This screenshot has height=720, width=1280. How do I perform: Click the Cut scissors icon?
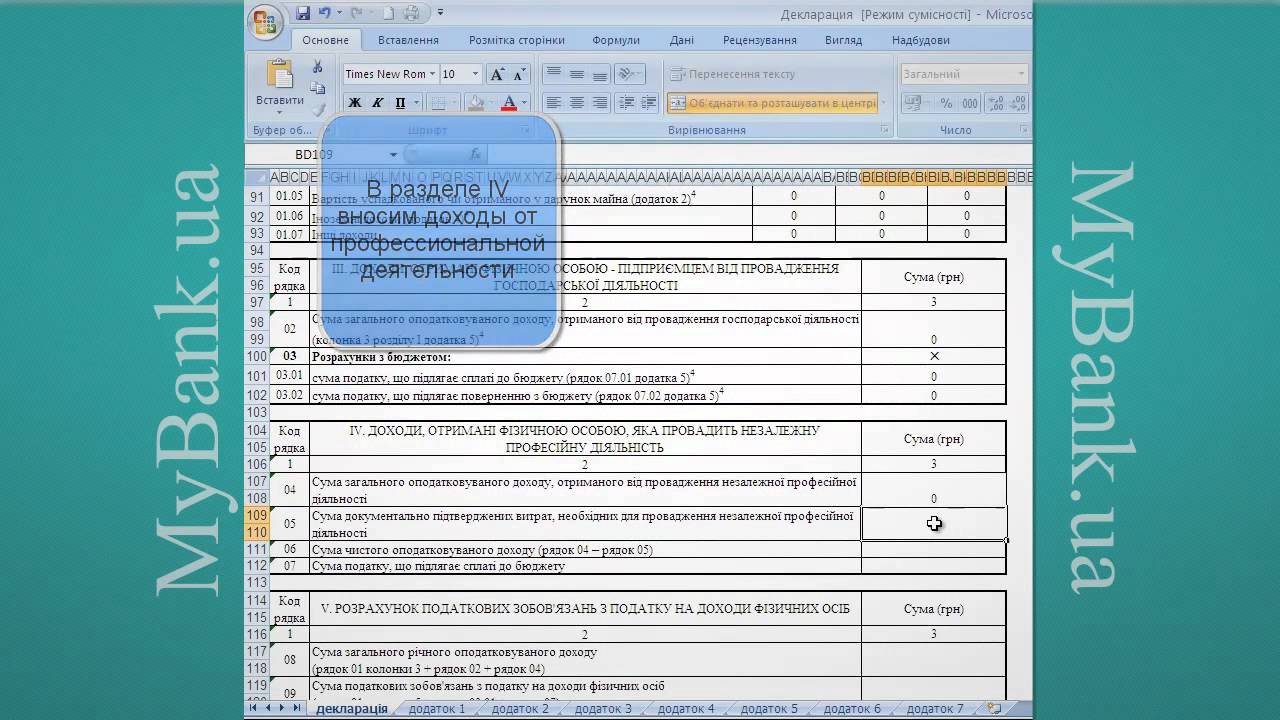click(x=317, y=67)
